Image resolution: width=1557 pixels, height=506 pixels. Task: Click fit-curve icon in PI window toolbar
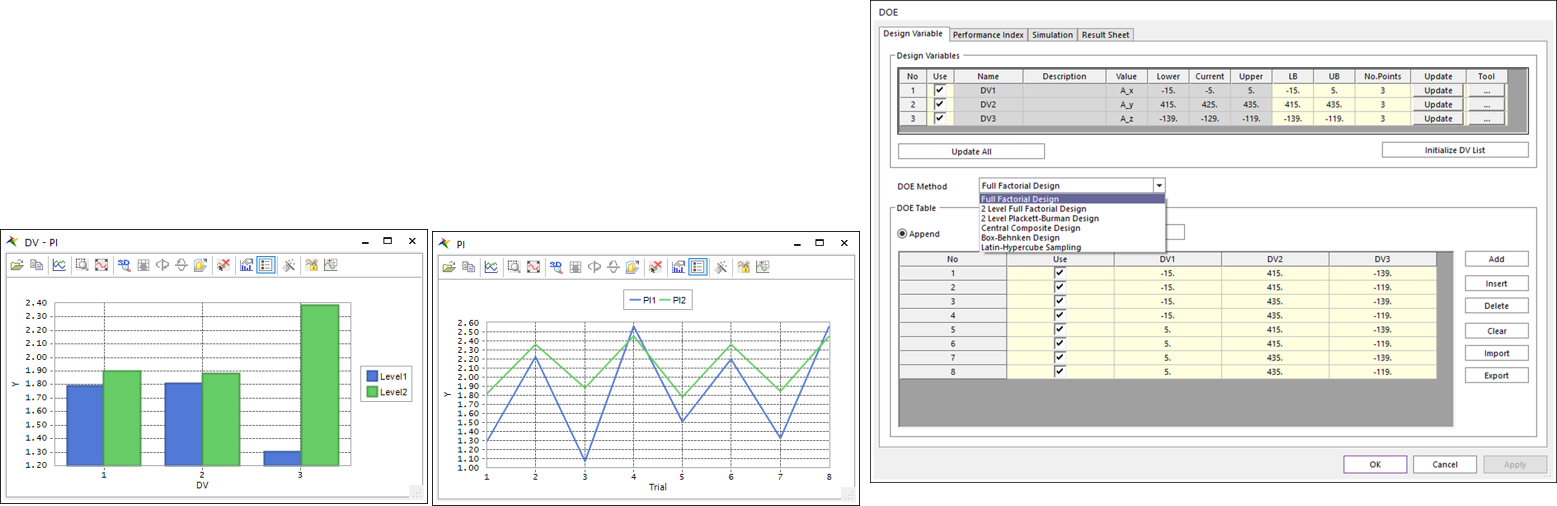pos(534,267)
